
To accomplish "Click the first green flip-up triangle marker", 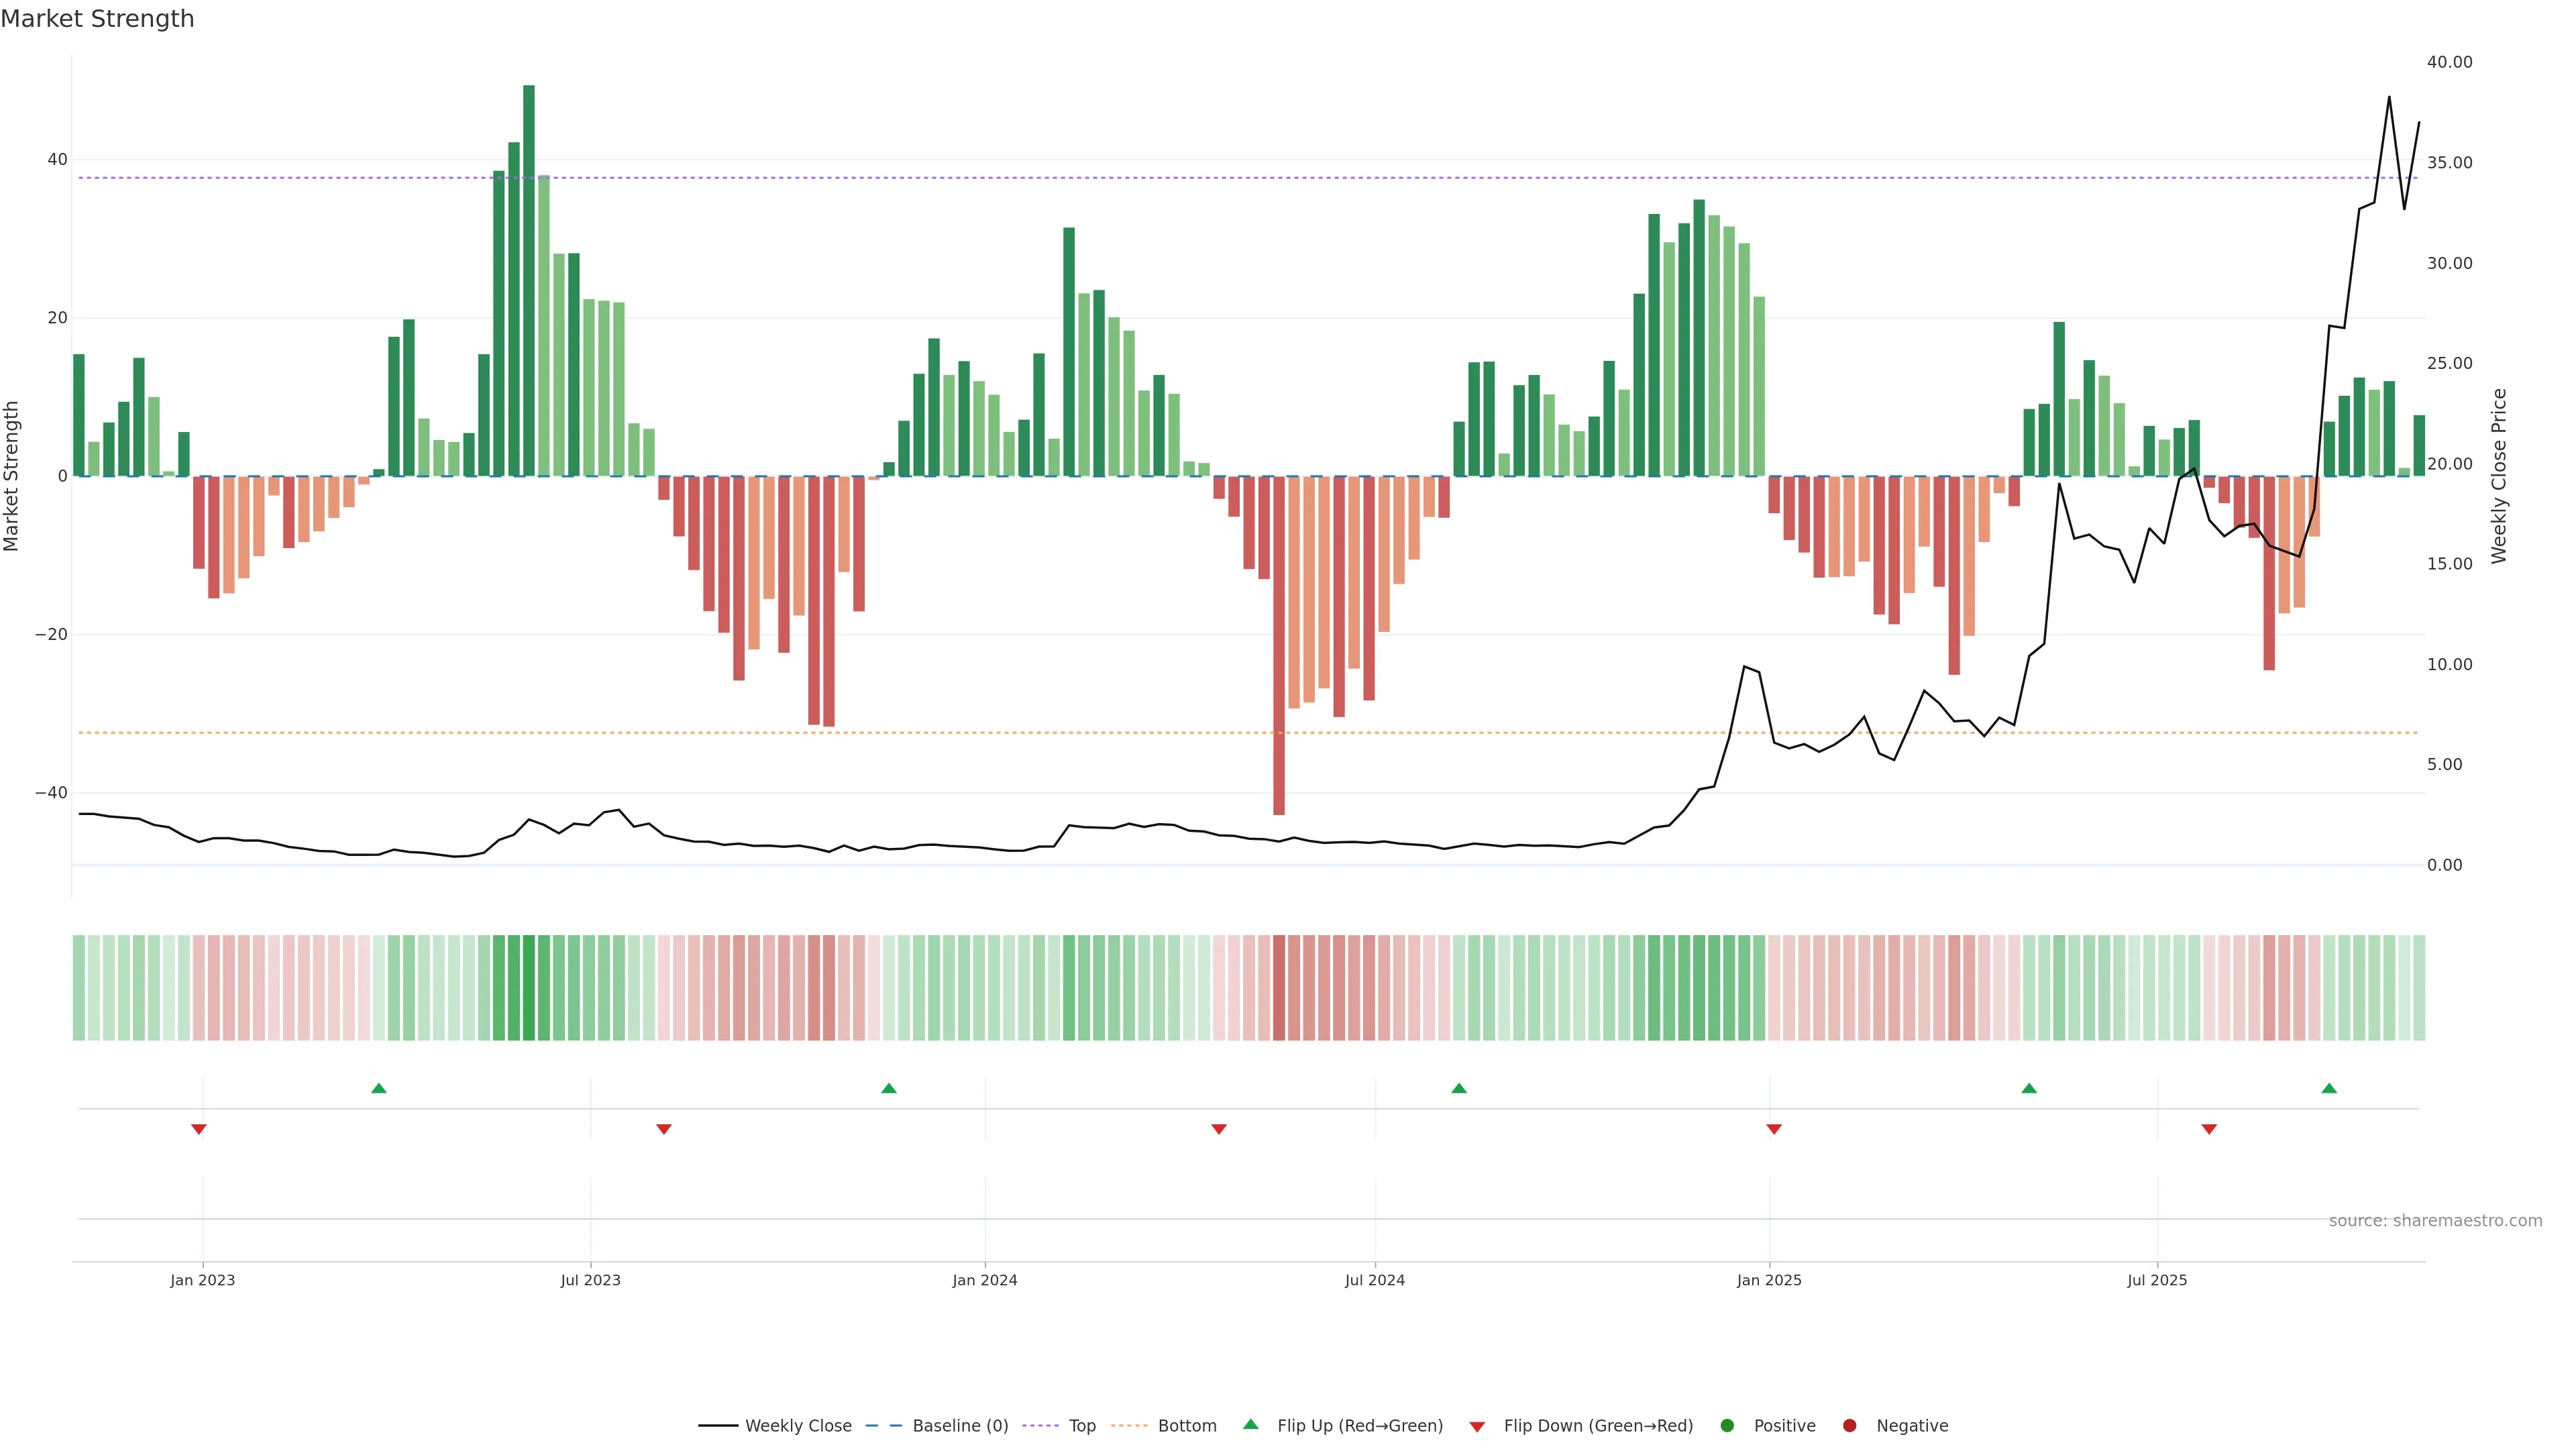I will tap(379, 1088).
